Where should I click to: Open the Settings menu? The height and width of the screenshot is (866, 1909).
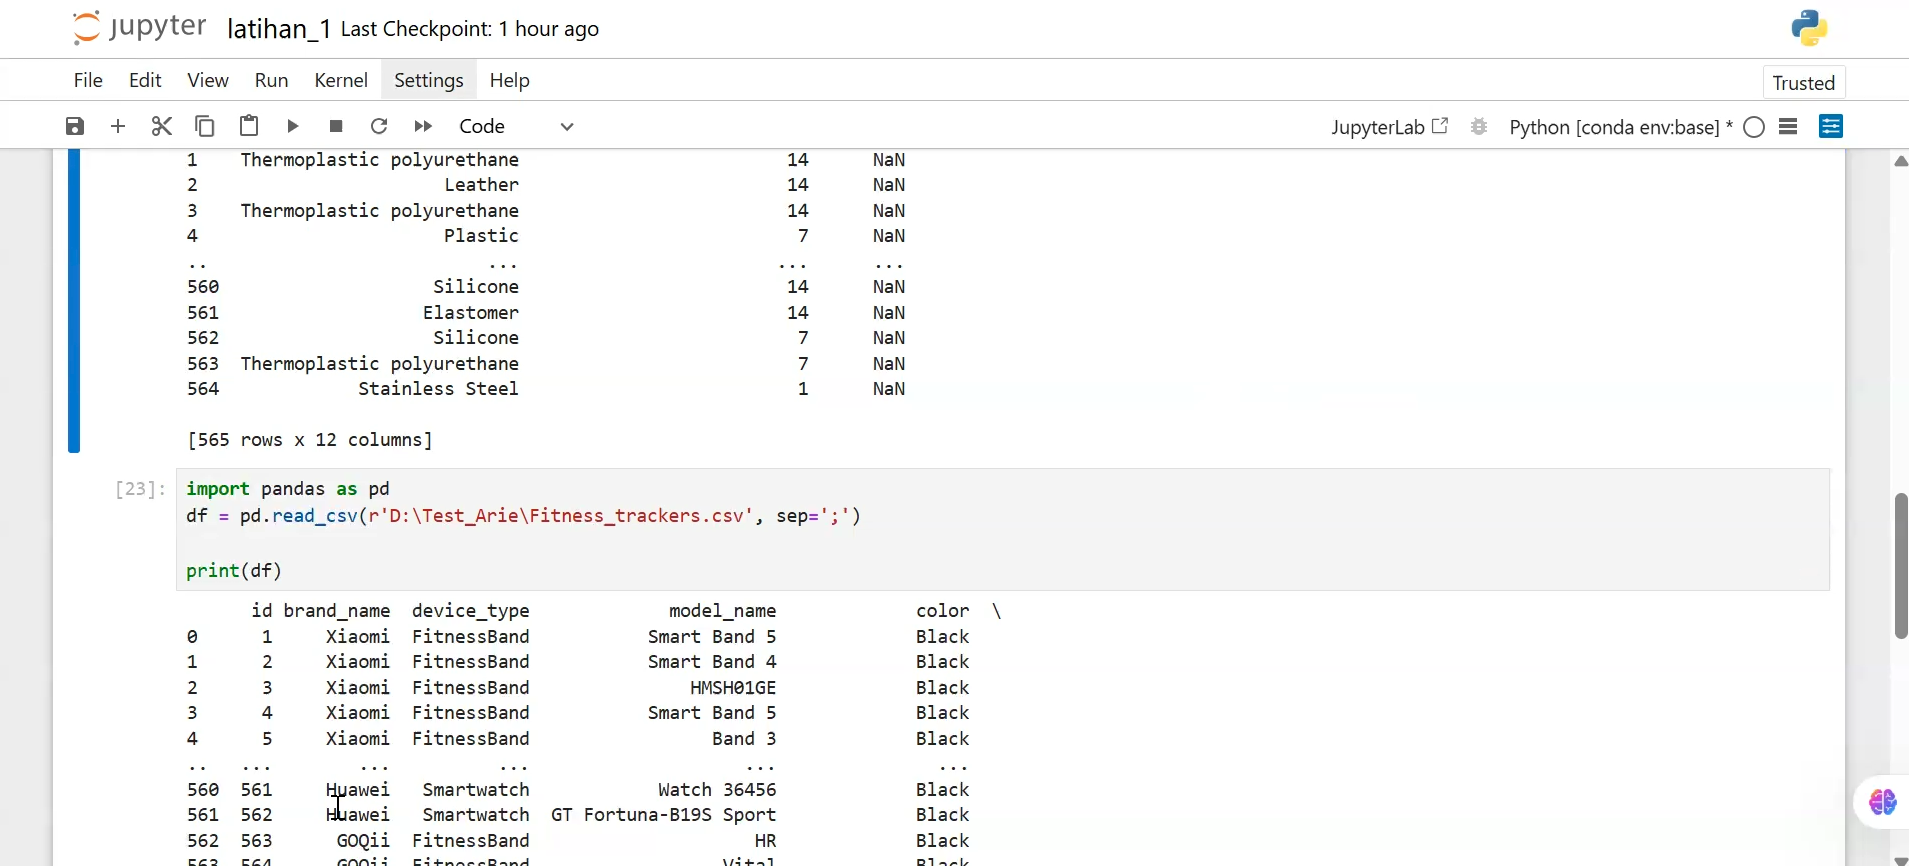coord(428,80)
